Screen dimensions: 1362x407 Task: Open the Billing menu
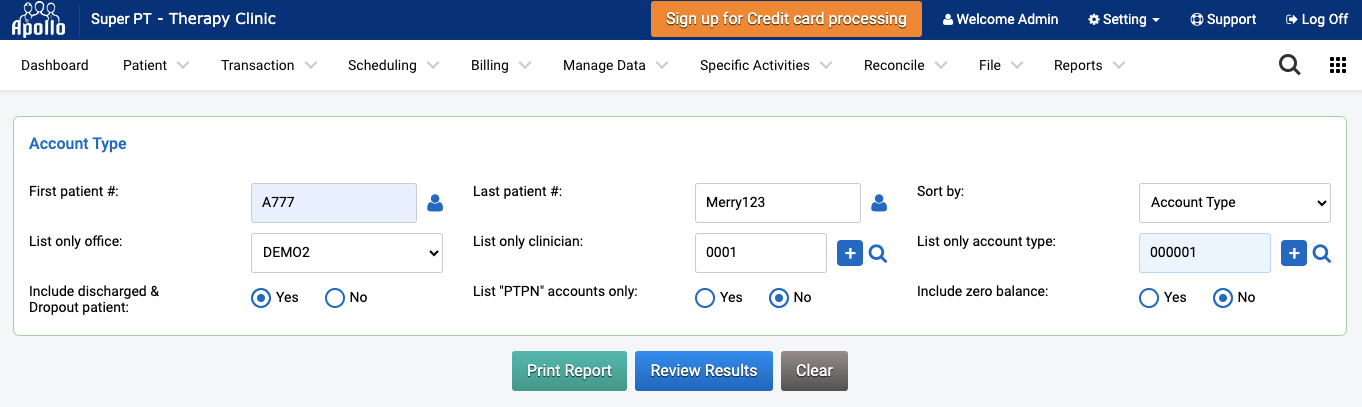coord(501,65)
